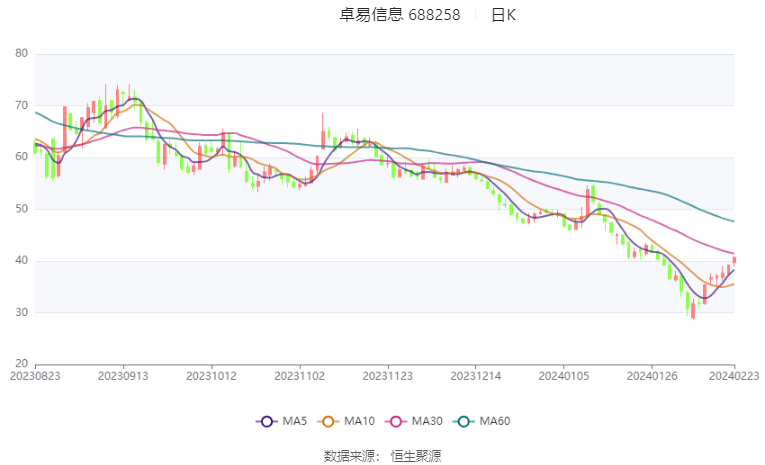Click the chart title 卓易信息 688258
The image size is (765, 465).
400,15
